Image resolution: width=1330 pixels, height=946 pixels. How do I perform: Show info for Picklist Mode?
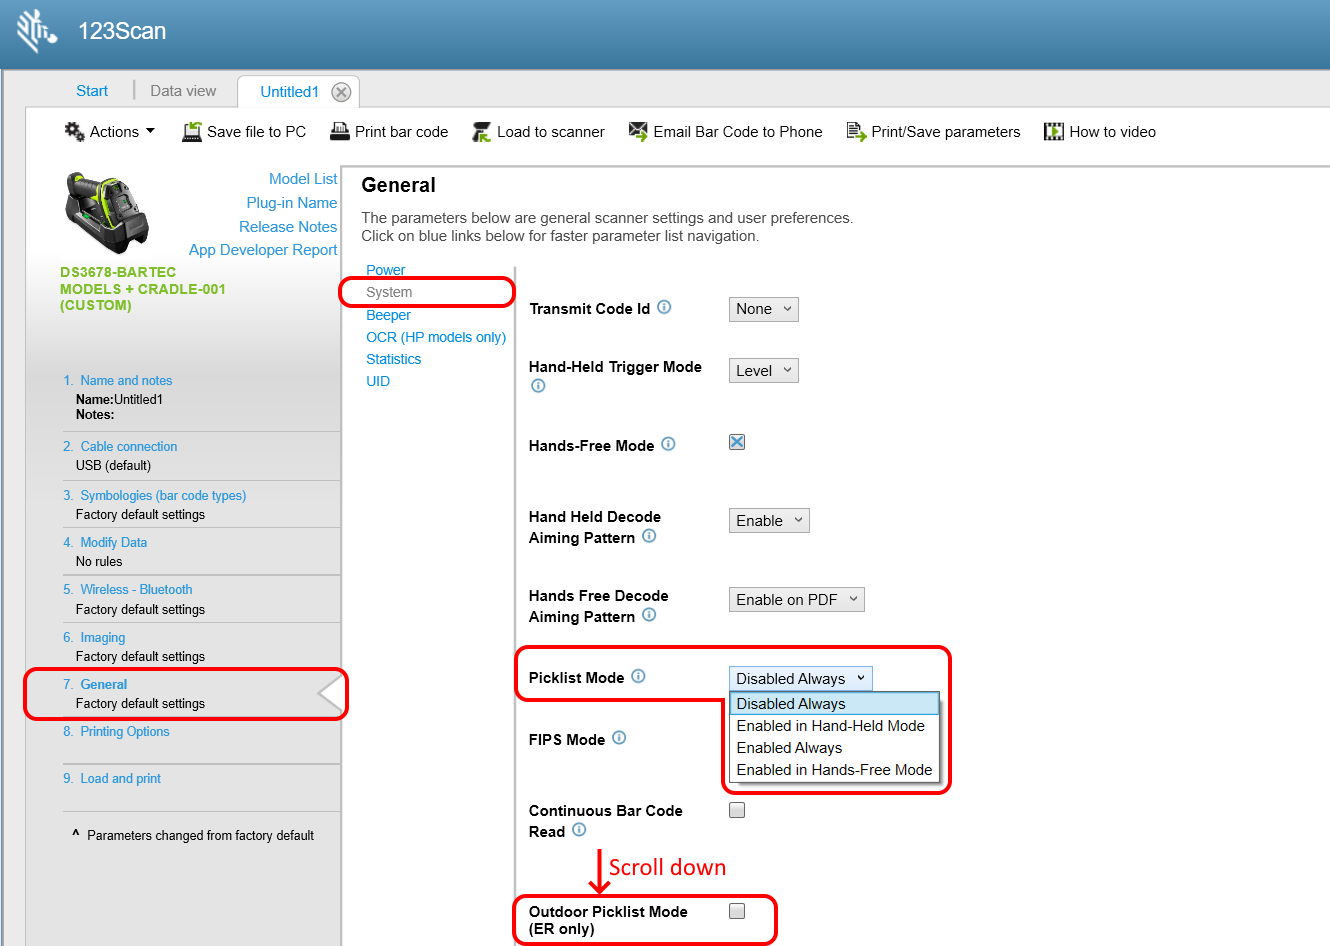coord(638,676)
